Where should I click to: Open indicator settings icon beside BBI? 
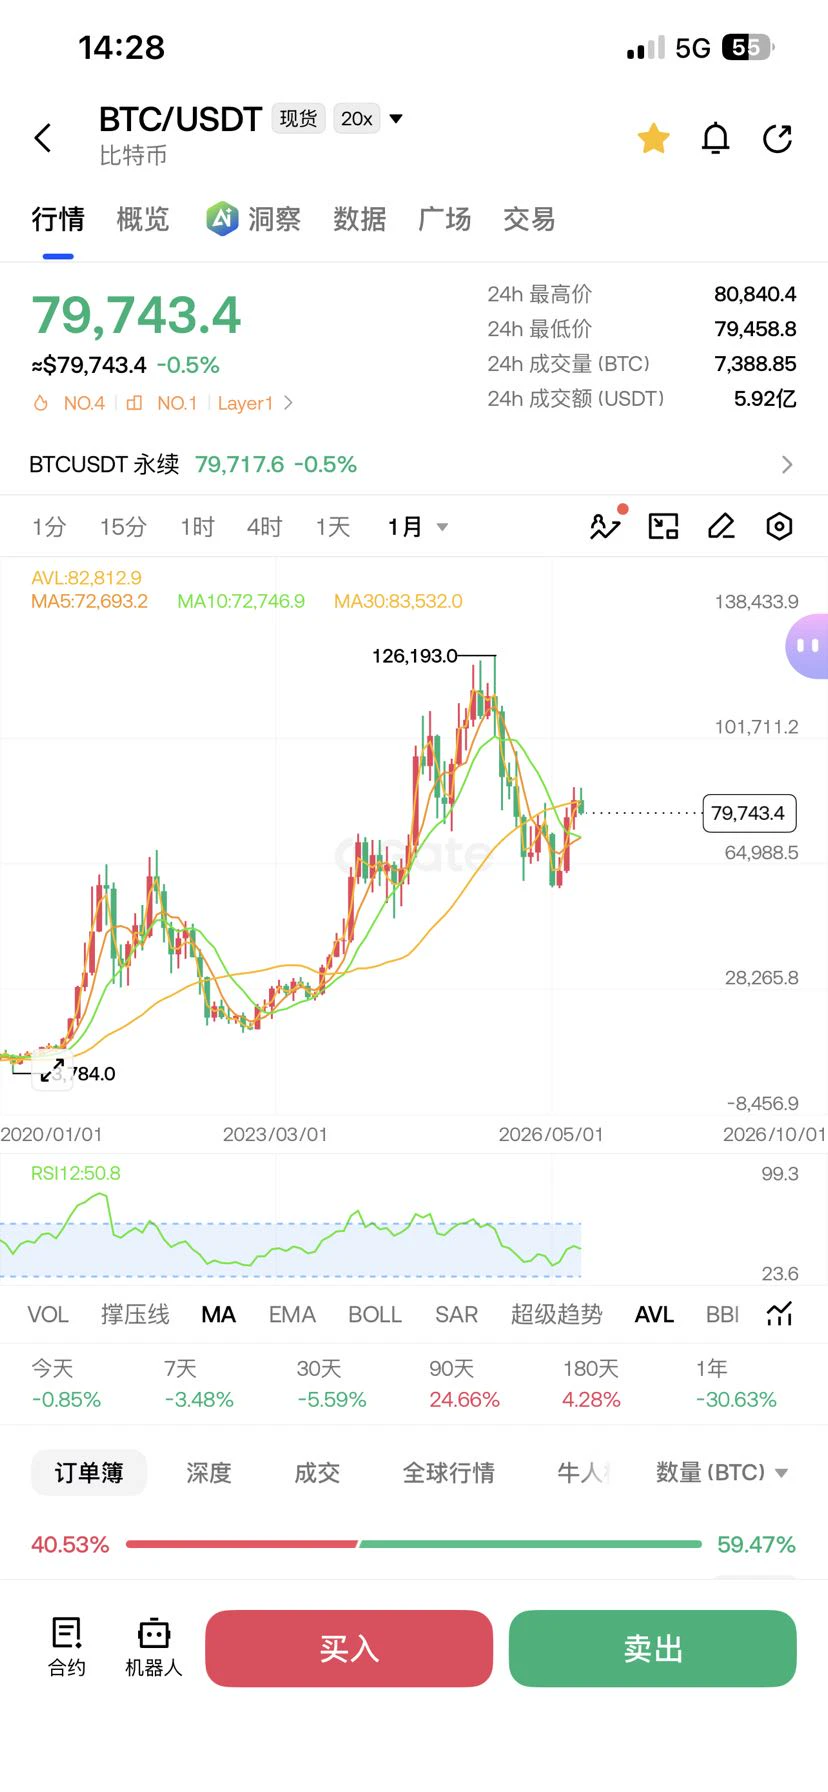780,1314
